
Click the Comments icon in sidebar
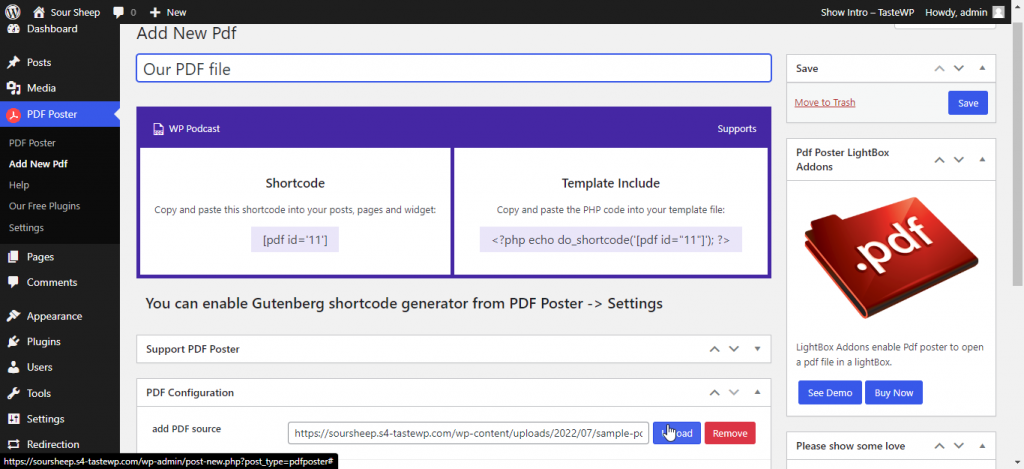pos(13,283)
